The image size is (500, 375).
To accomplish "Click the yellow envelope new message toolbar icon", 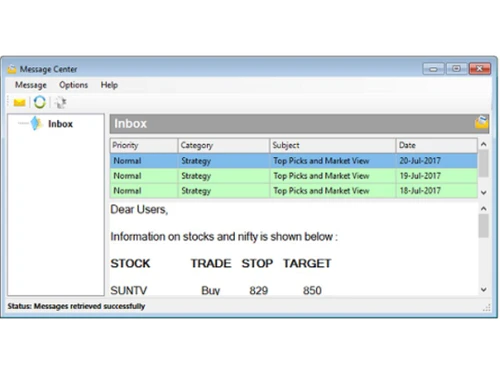I will tap(19, 102).
